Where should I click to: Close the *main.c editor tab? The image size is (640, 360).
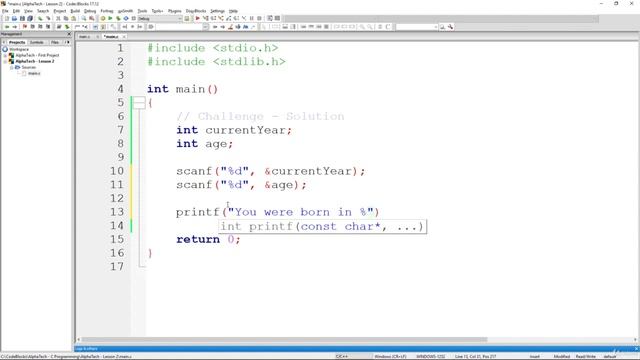[124, 37]
